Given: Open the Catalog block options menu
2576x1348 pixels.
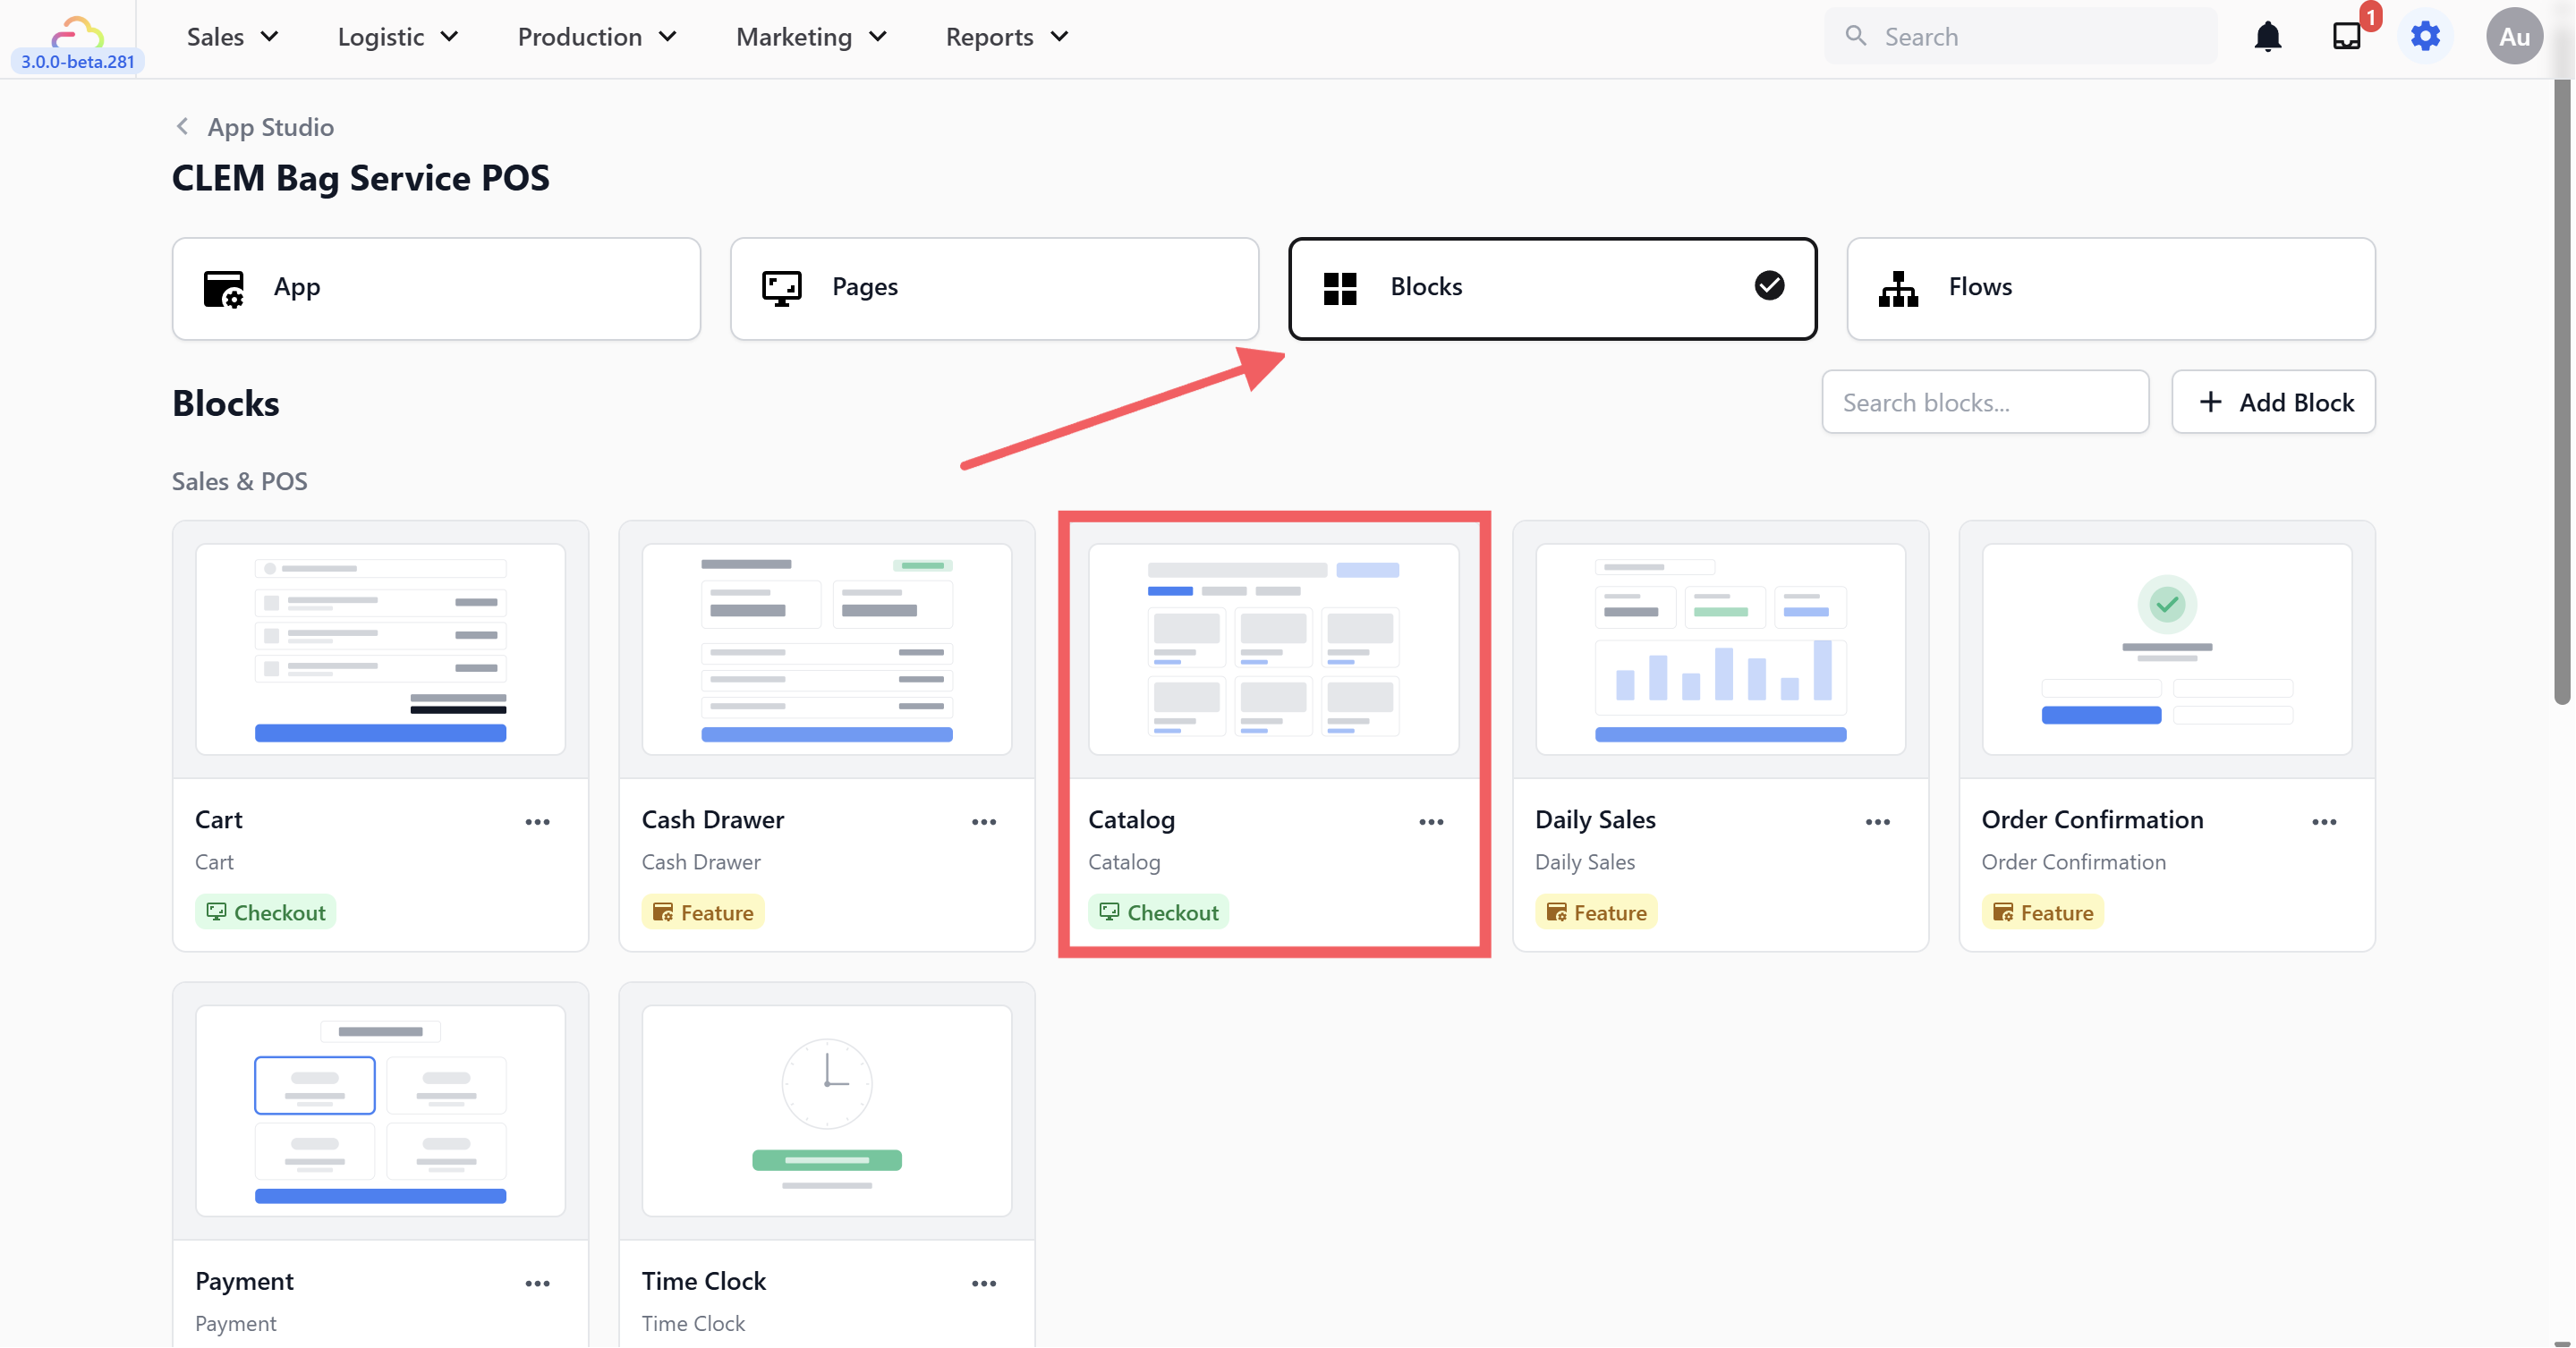Looking at the screenshot, I should [1431, 822].
